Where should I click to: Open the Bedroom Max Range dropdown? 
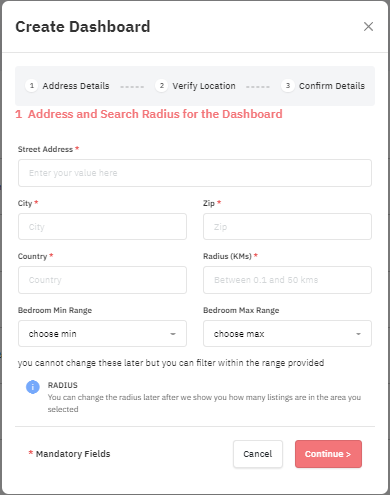click(287, 334)
